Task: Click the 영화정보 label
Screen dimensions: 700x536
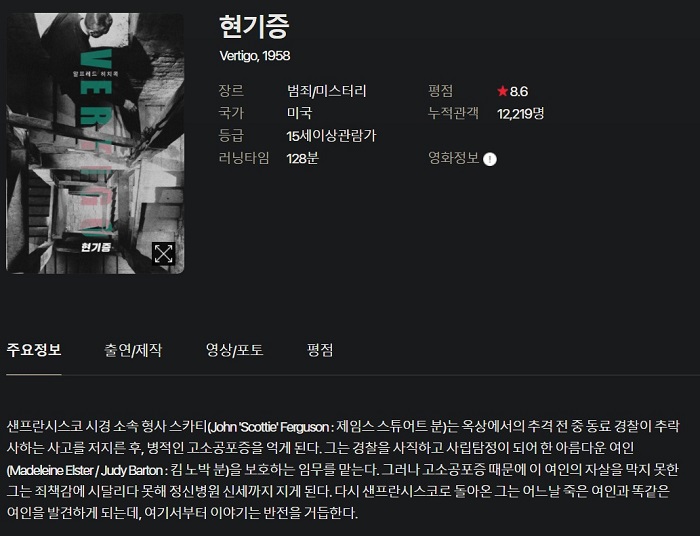Action: [x=454, y=158]
